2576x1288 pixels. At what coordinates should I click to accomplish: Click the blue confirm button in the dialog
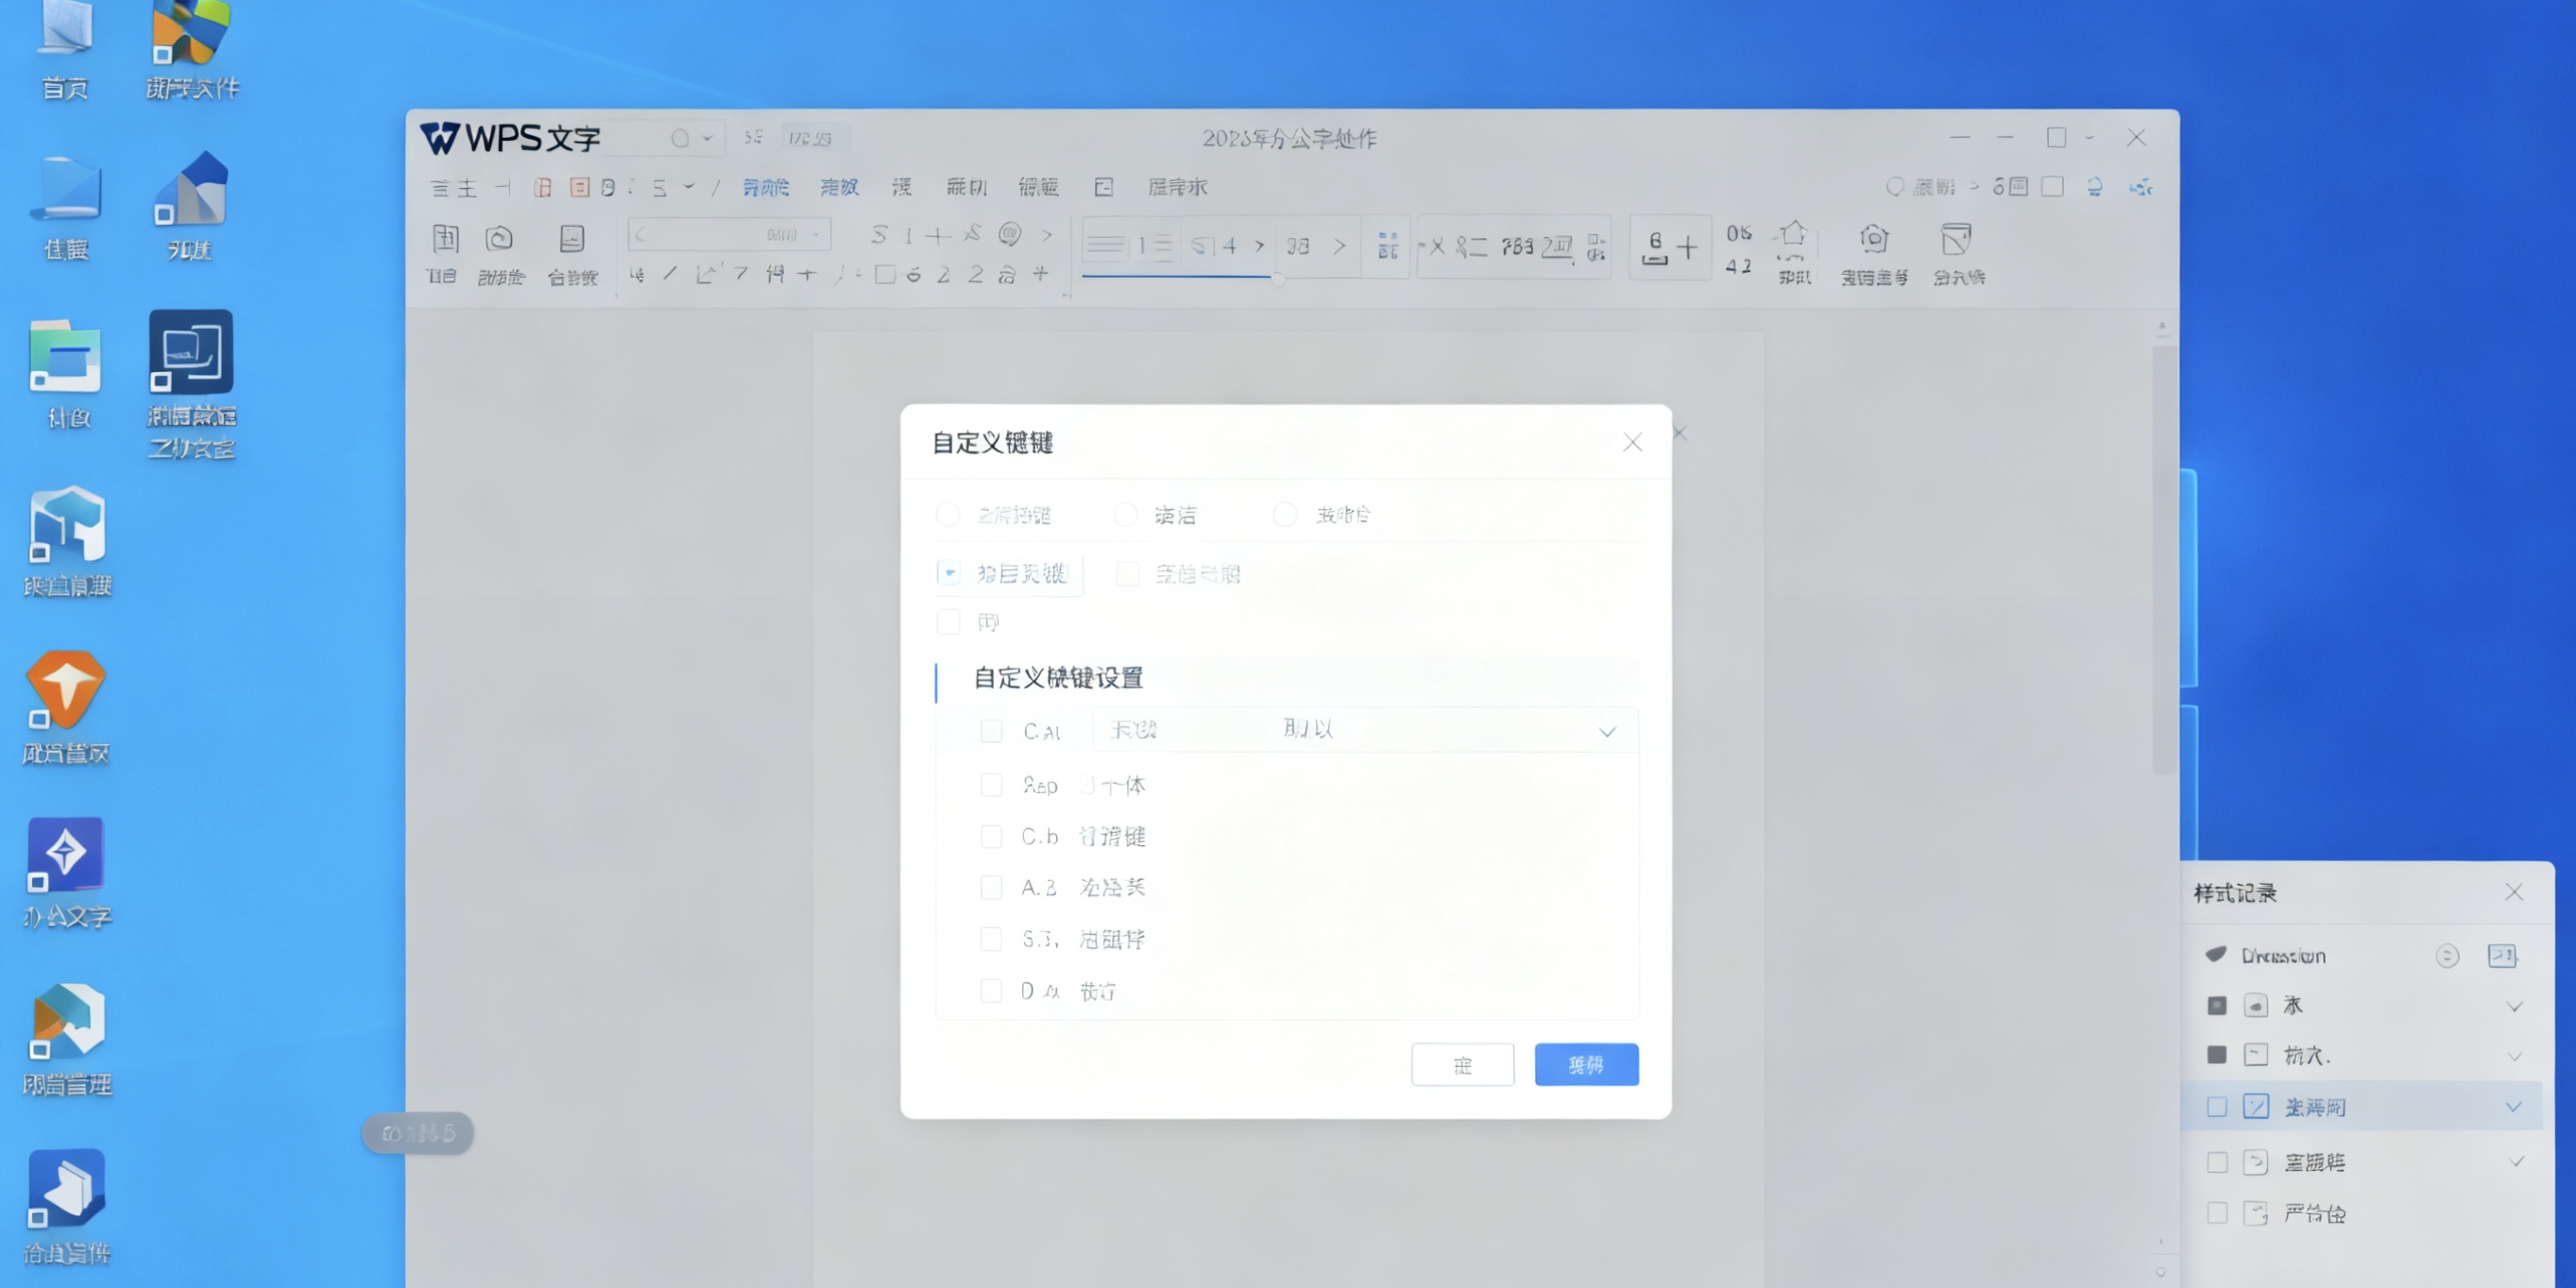[1586, 1064]
